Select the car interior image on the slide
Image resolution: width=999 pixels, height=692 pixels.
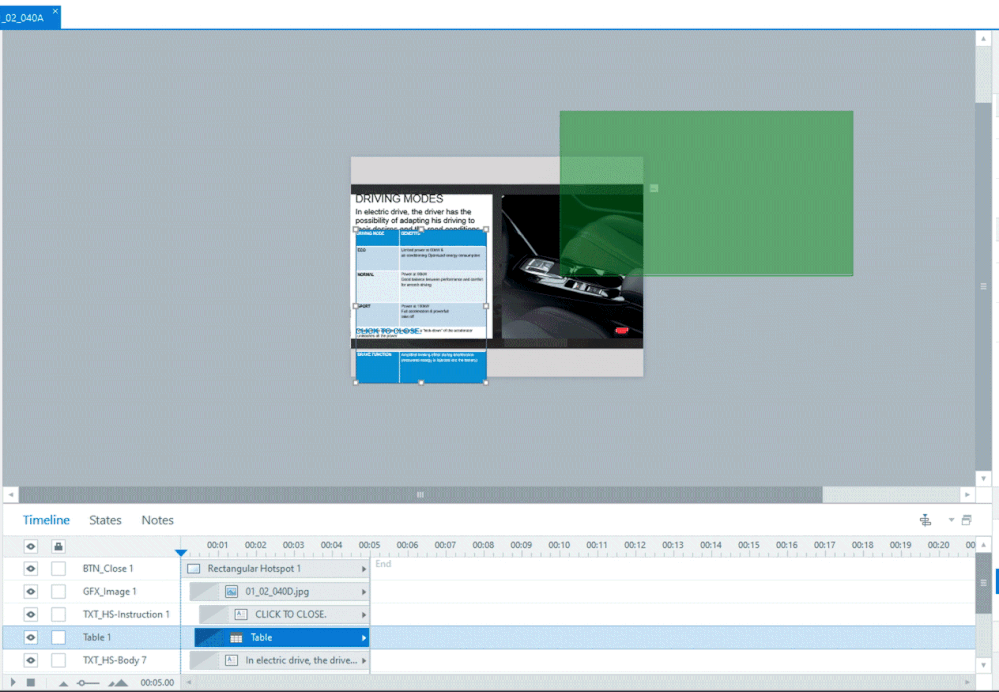coord(572,266)
